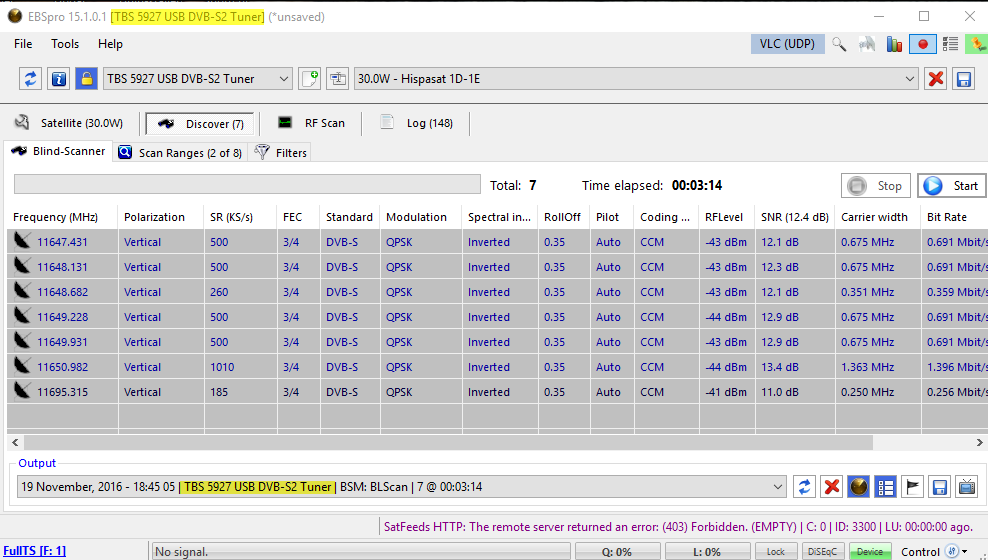Click the save floppy icon in Output panel
The height and width of the screenshot is (560, 988).
coord(940,487)
